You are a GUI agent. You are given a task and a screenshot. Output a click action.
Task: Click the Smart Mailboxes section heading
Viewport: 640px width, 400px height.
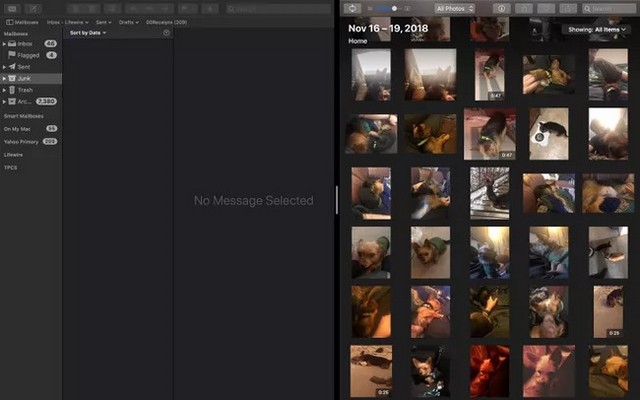pyautogui.click(x=24, y=116)
